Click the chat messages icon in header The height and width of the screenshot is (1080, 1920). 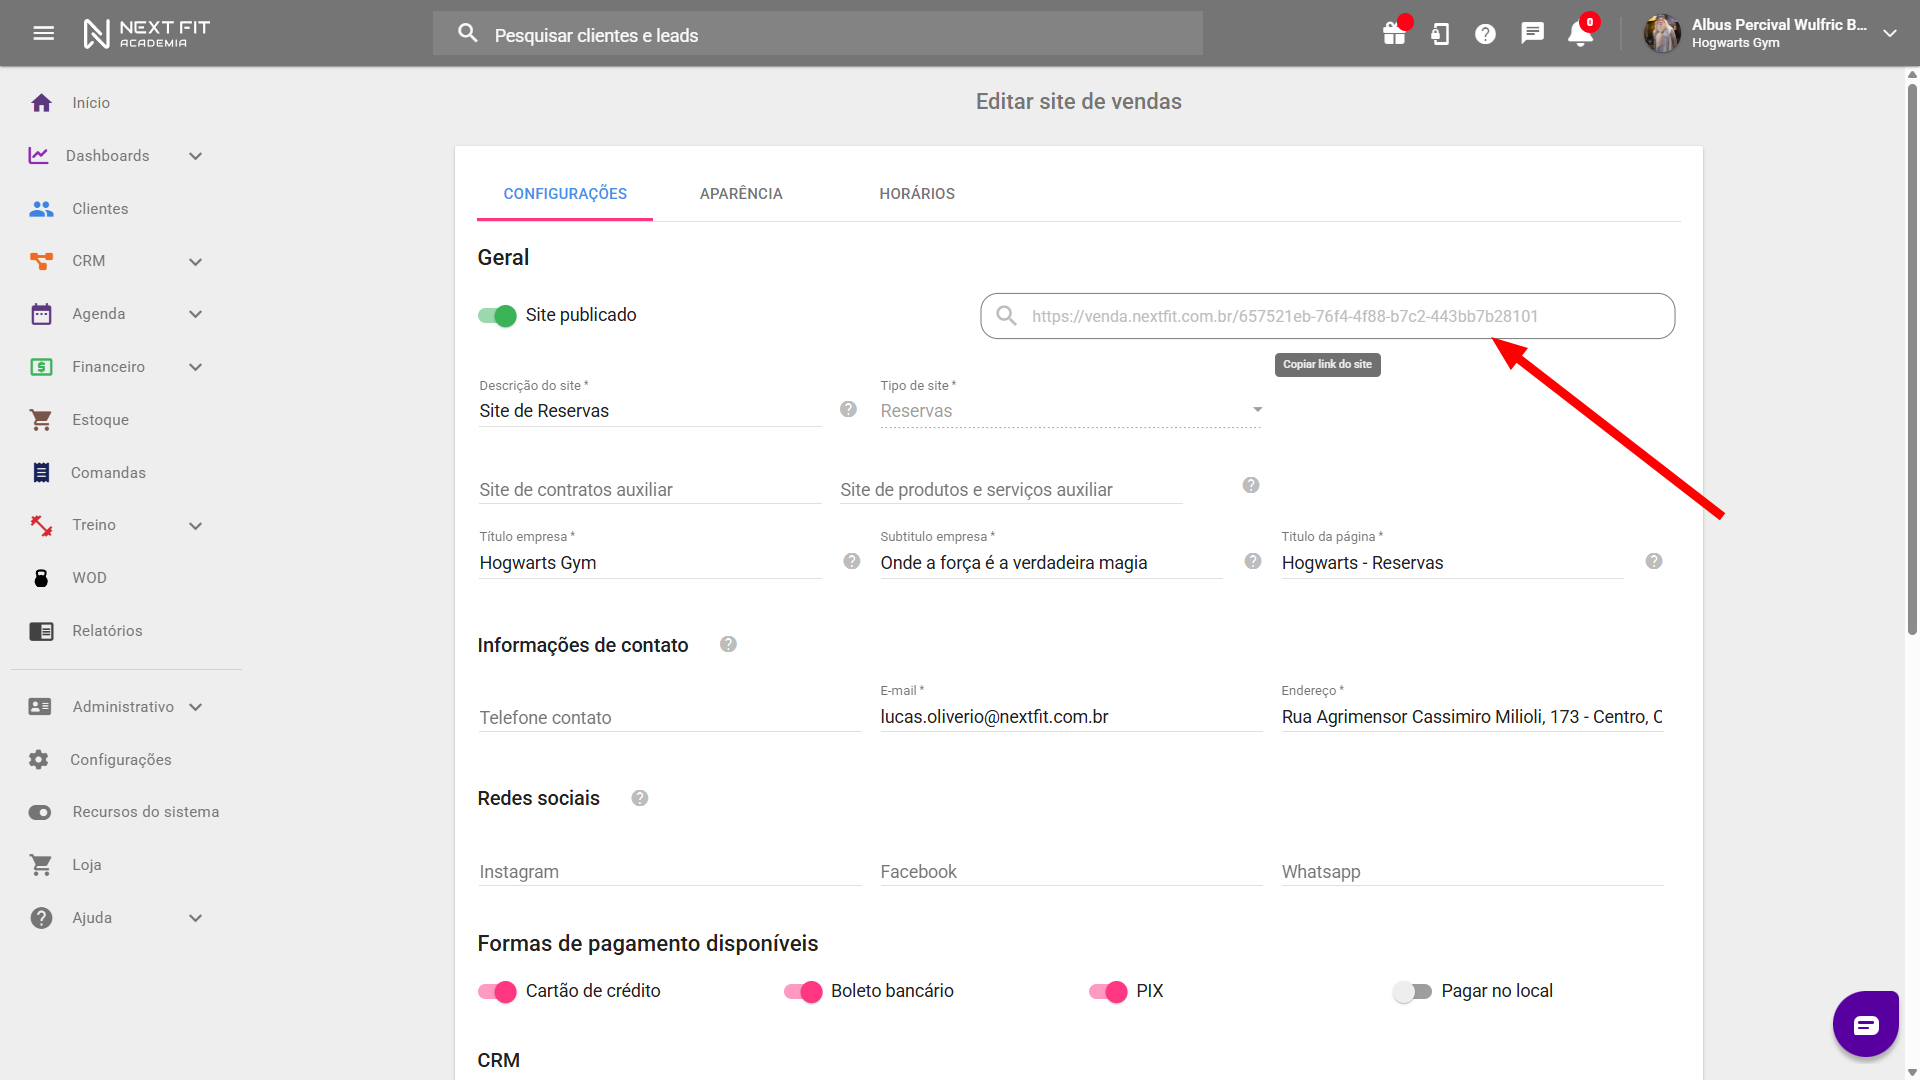click(x=1532, y=34)
